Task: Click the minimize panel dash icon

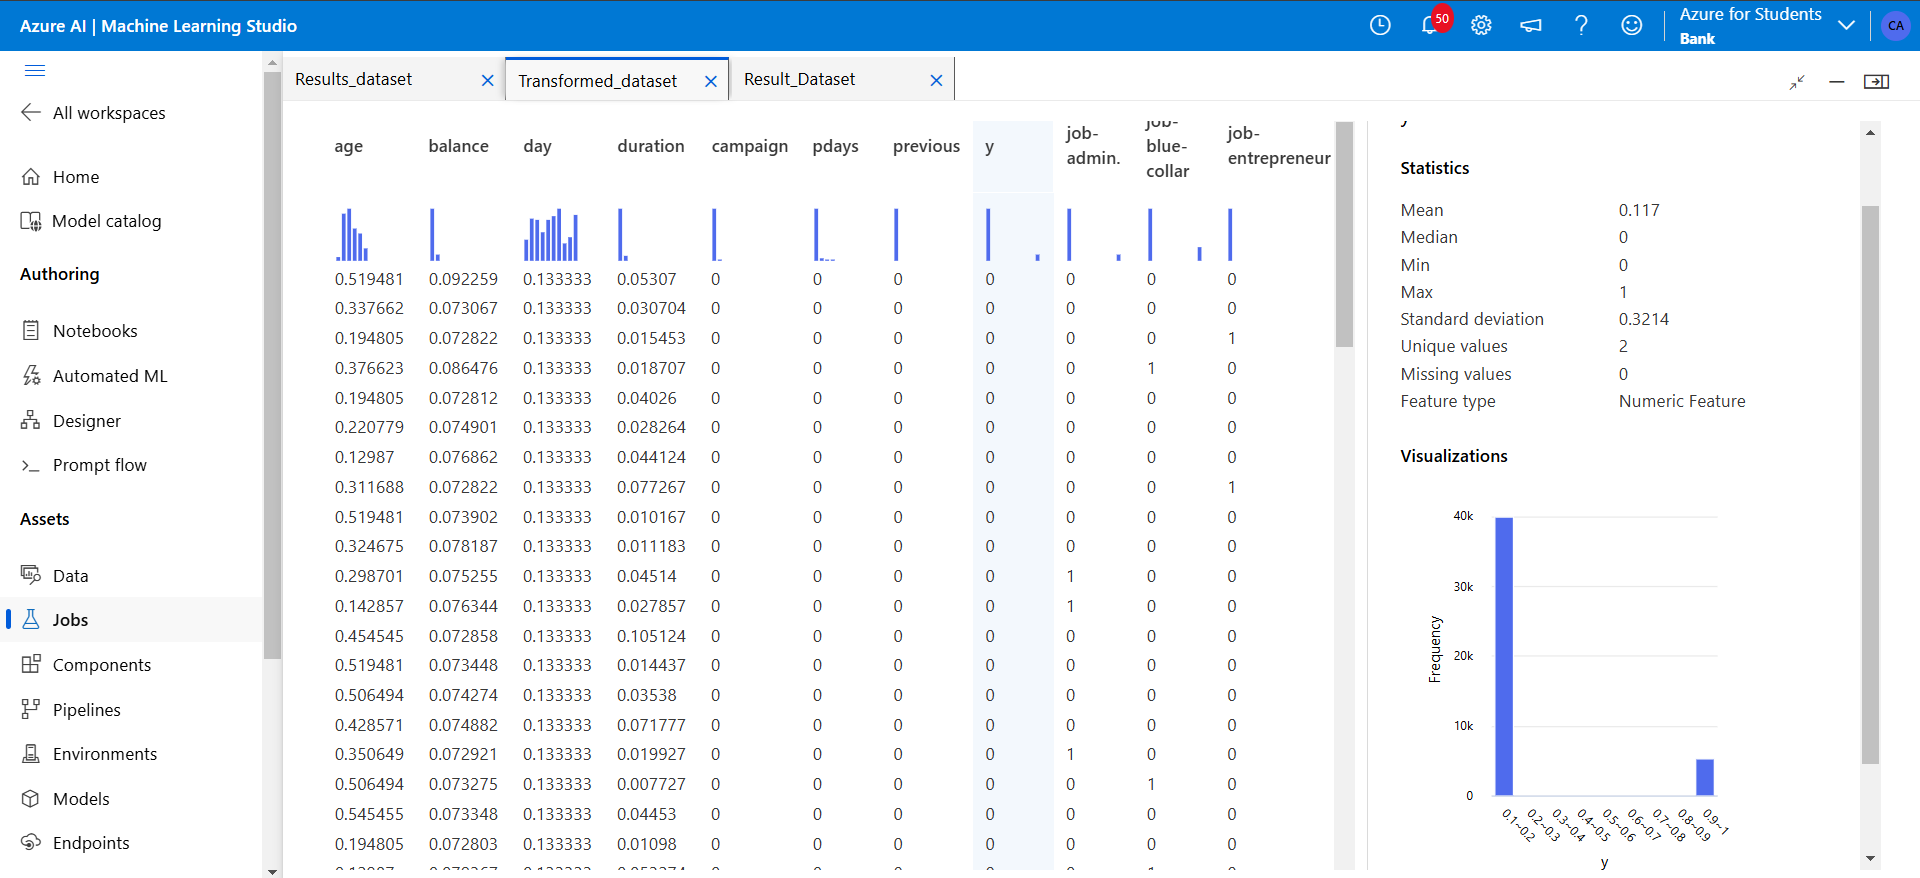Action: (x=1836, y=81)
